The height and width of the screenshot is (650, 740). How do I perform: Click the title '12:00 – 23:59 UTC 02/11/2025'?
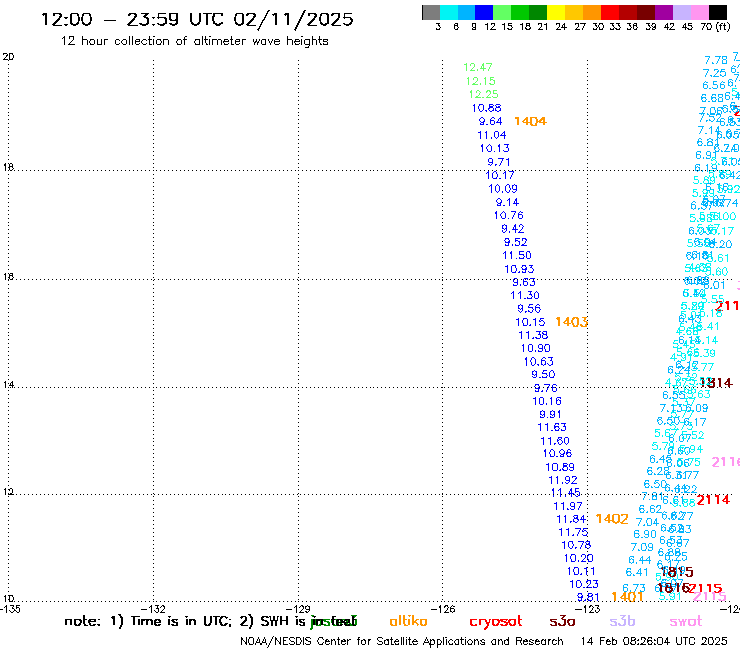tap(197, 19)
